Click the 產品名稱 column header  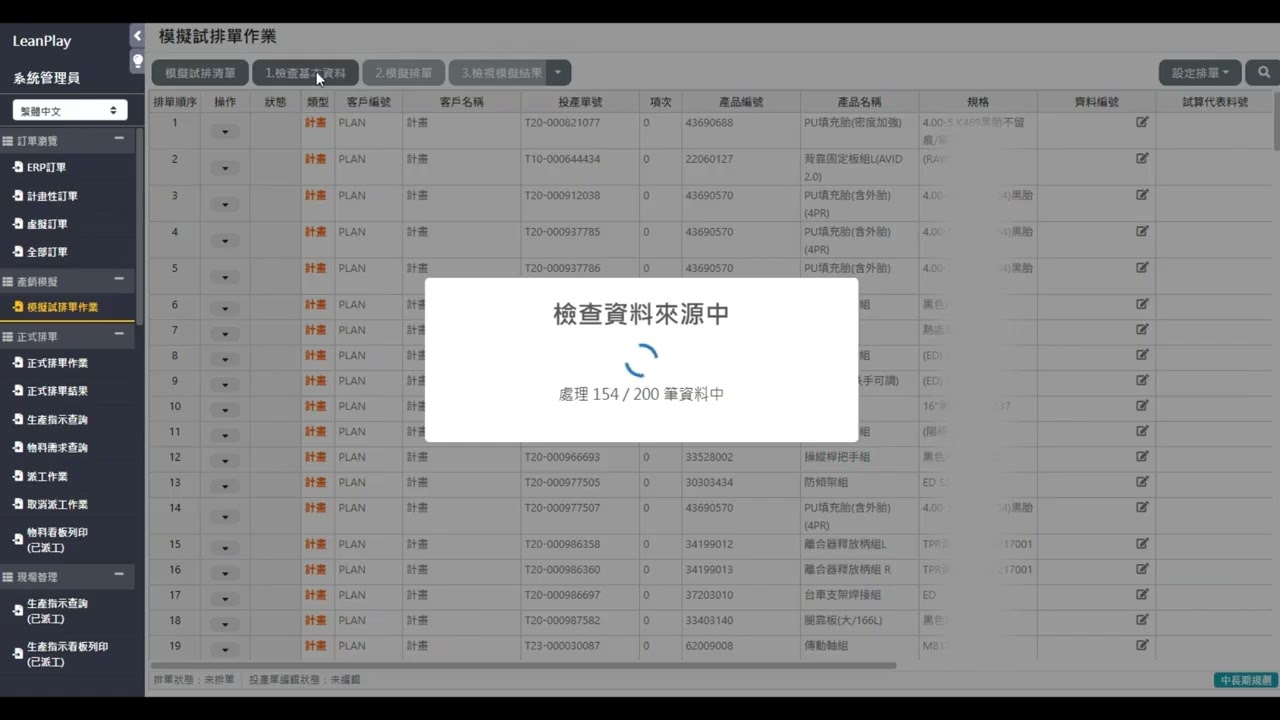[859, 102]
